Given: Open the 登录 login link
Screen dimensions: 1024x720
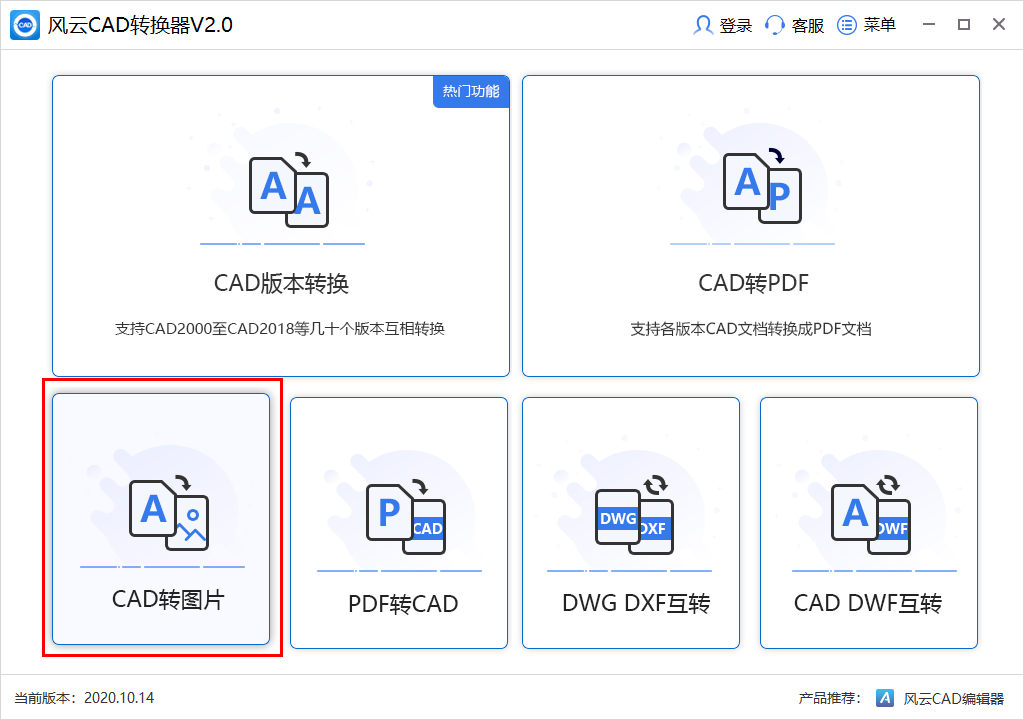Looking at the screenshot, I should [x=736, y=25].
